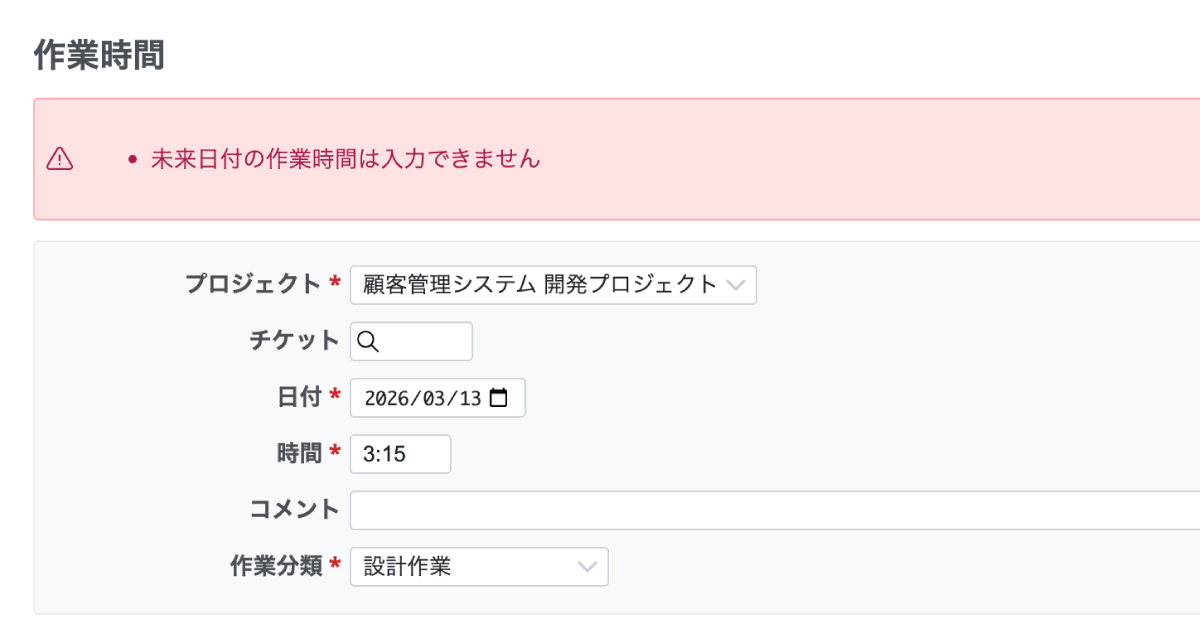1200x630 pixels.
Task: Select the month 03 segment of the date
Action: (434, 398)
